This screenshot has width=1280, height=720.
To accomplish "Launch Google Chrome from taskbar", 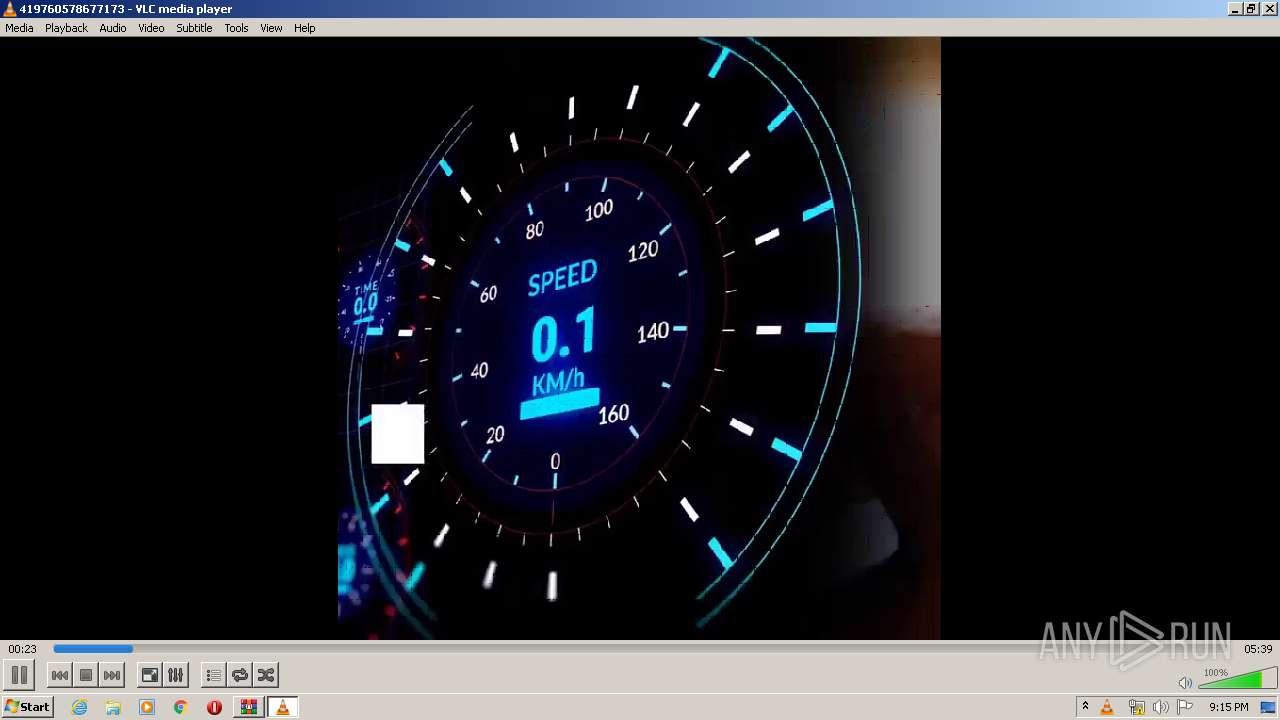I will pyautogui.click(x=180, y=707).
